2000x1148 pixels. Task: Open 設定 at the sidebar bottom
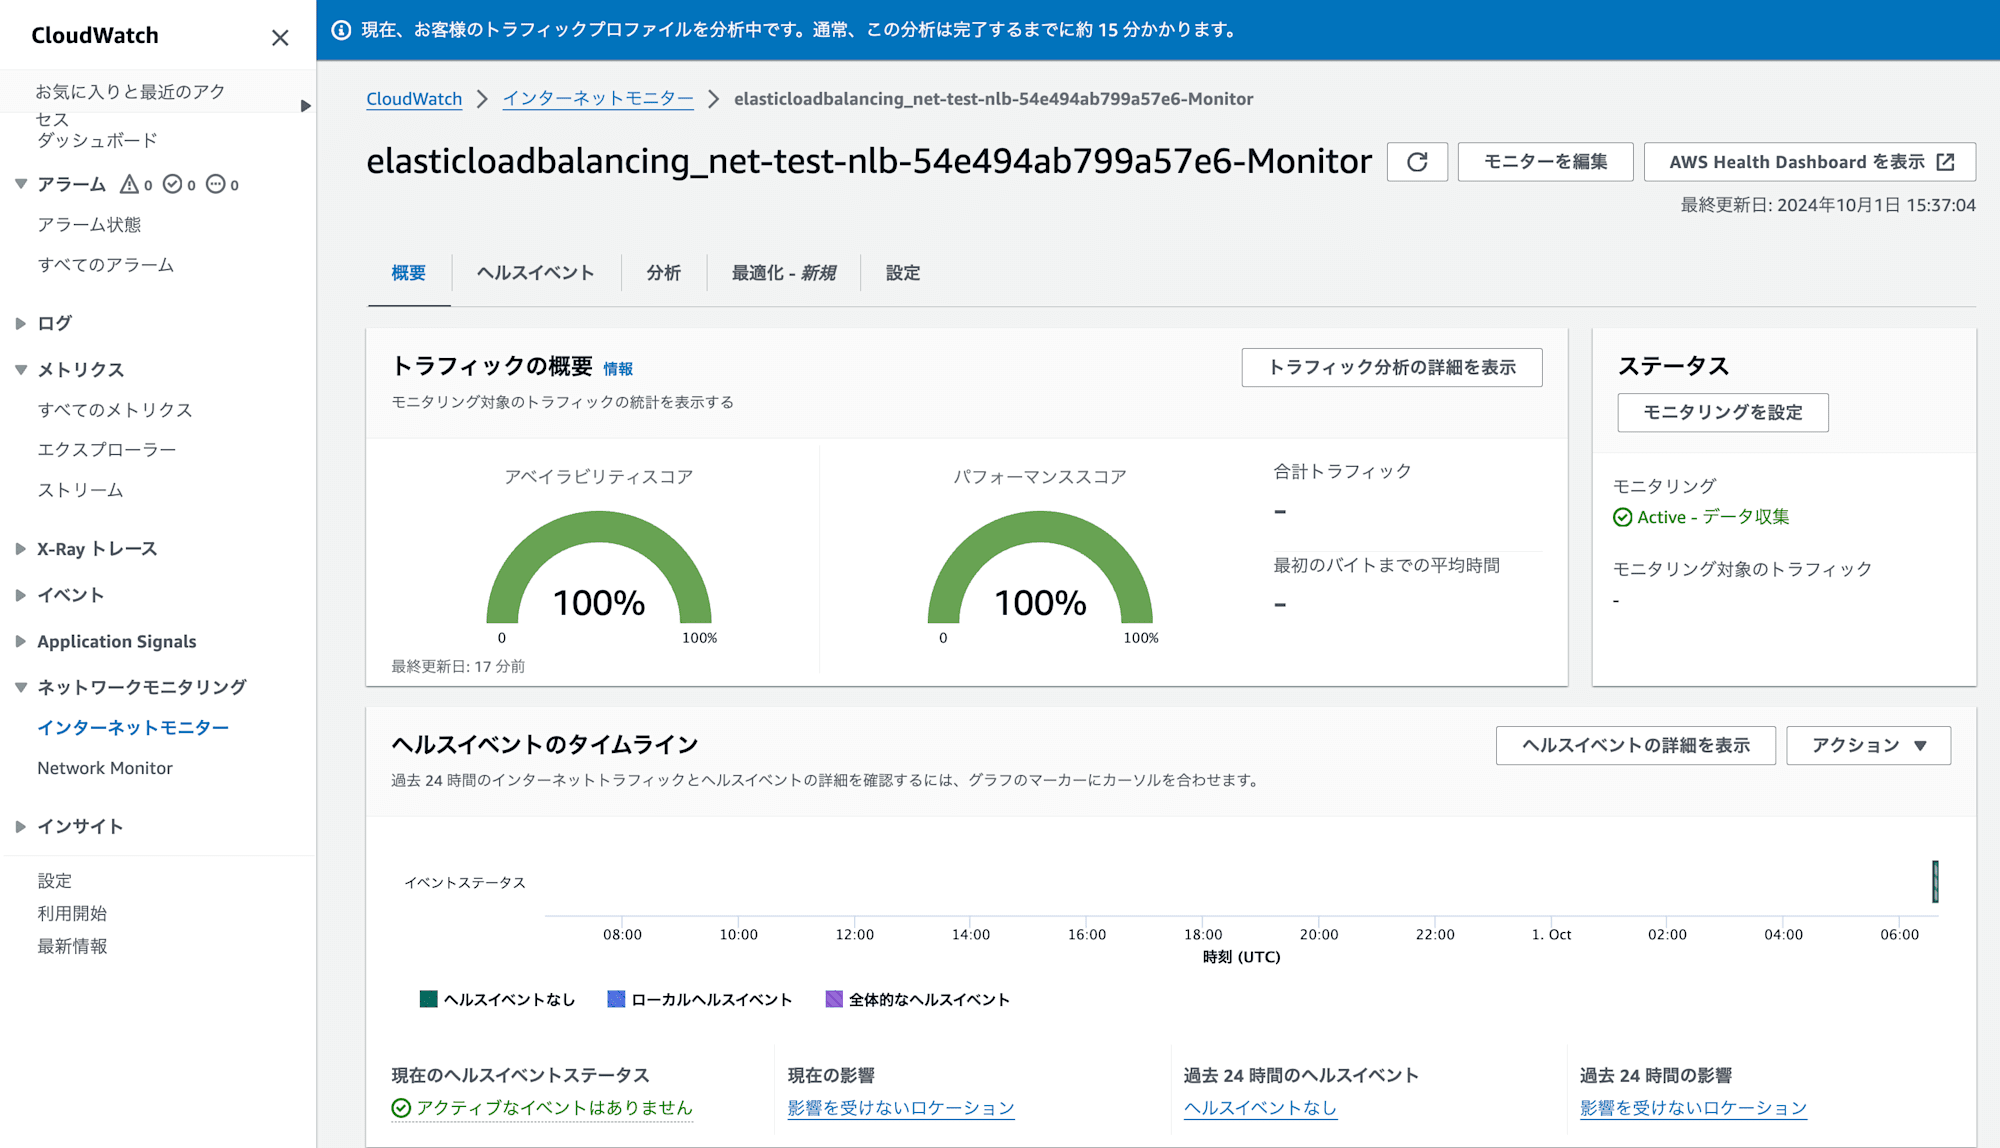click(54, 881)
